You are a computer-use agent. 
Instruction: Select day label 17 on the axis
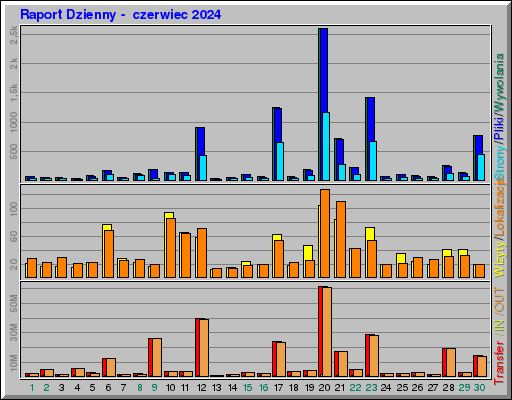click(278, 388)
